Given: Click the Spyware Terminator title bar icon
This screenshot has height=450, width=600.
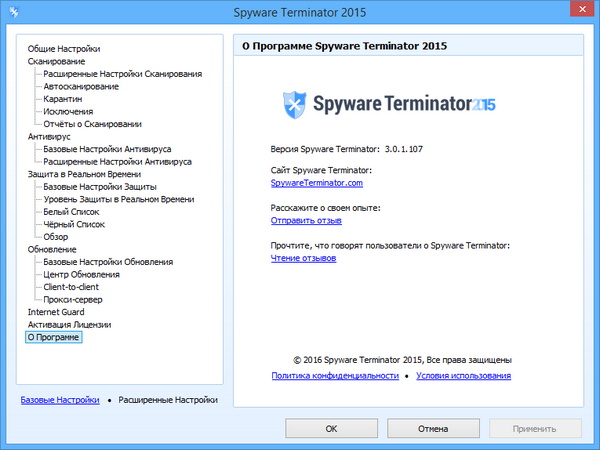Looking at the screenshot, I should 14,12.
